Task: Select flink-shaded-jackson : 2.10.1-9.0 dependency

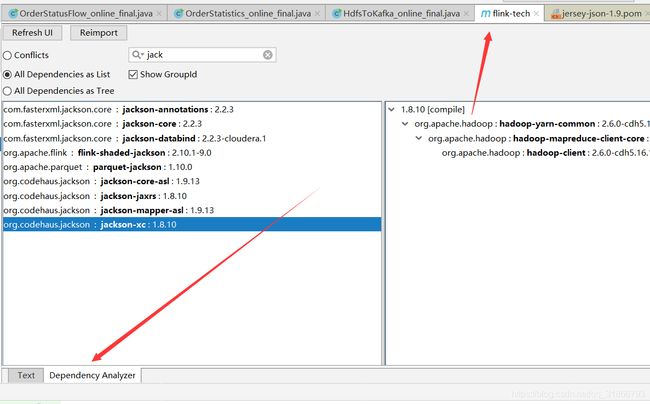Action: (192, 153)
